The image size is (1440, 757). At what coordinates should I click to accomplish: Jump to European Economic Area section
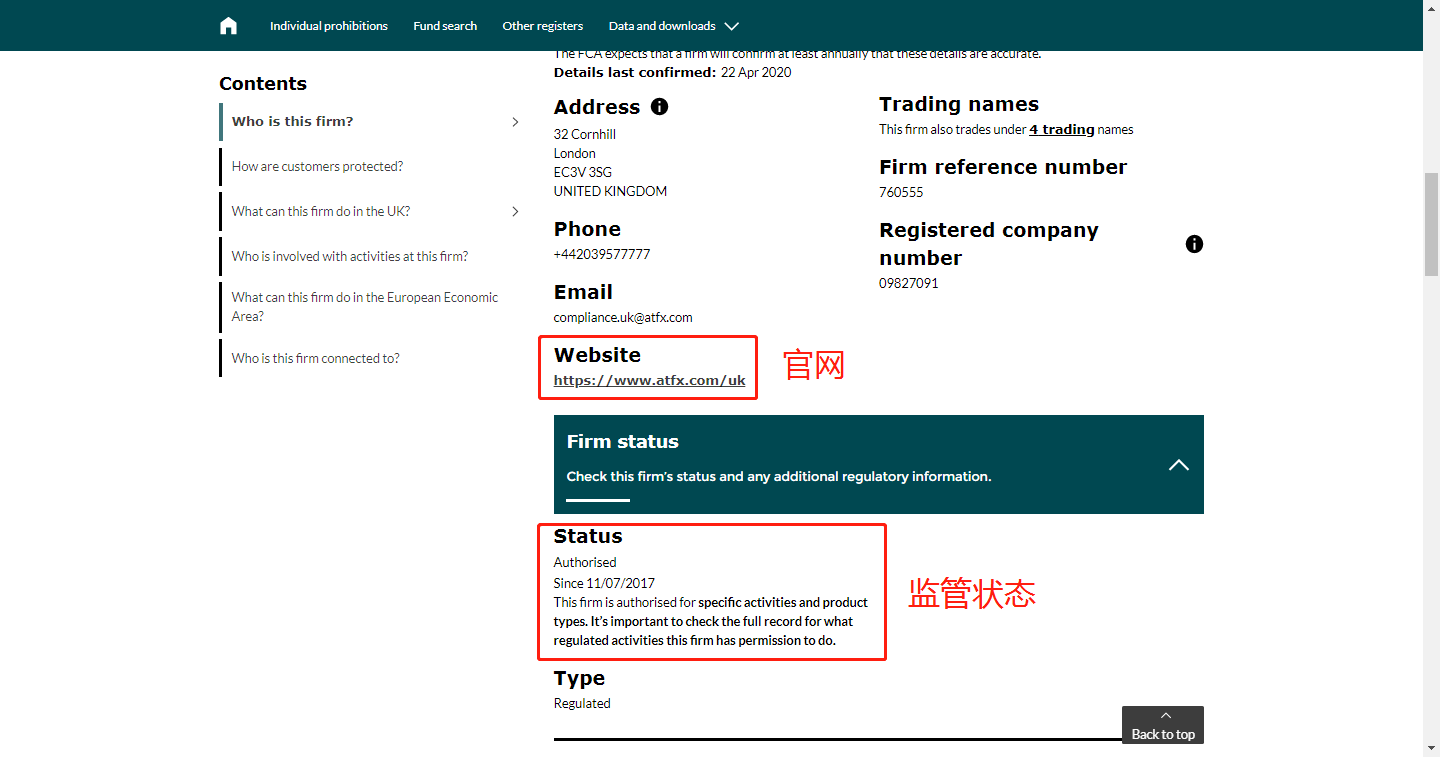365,307
